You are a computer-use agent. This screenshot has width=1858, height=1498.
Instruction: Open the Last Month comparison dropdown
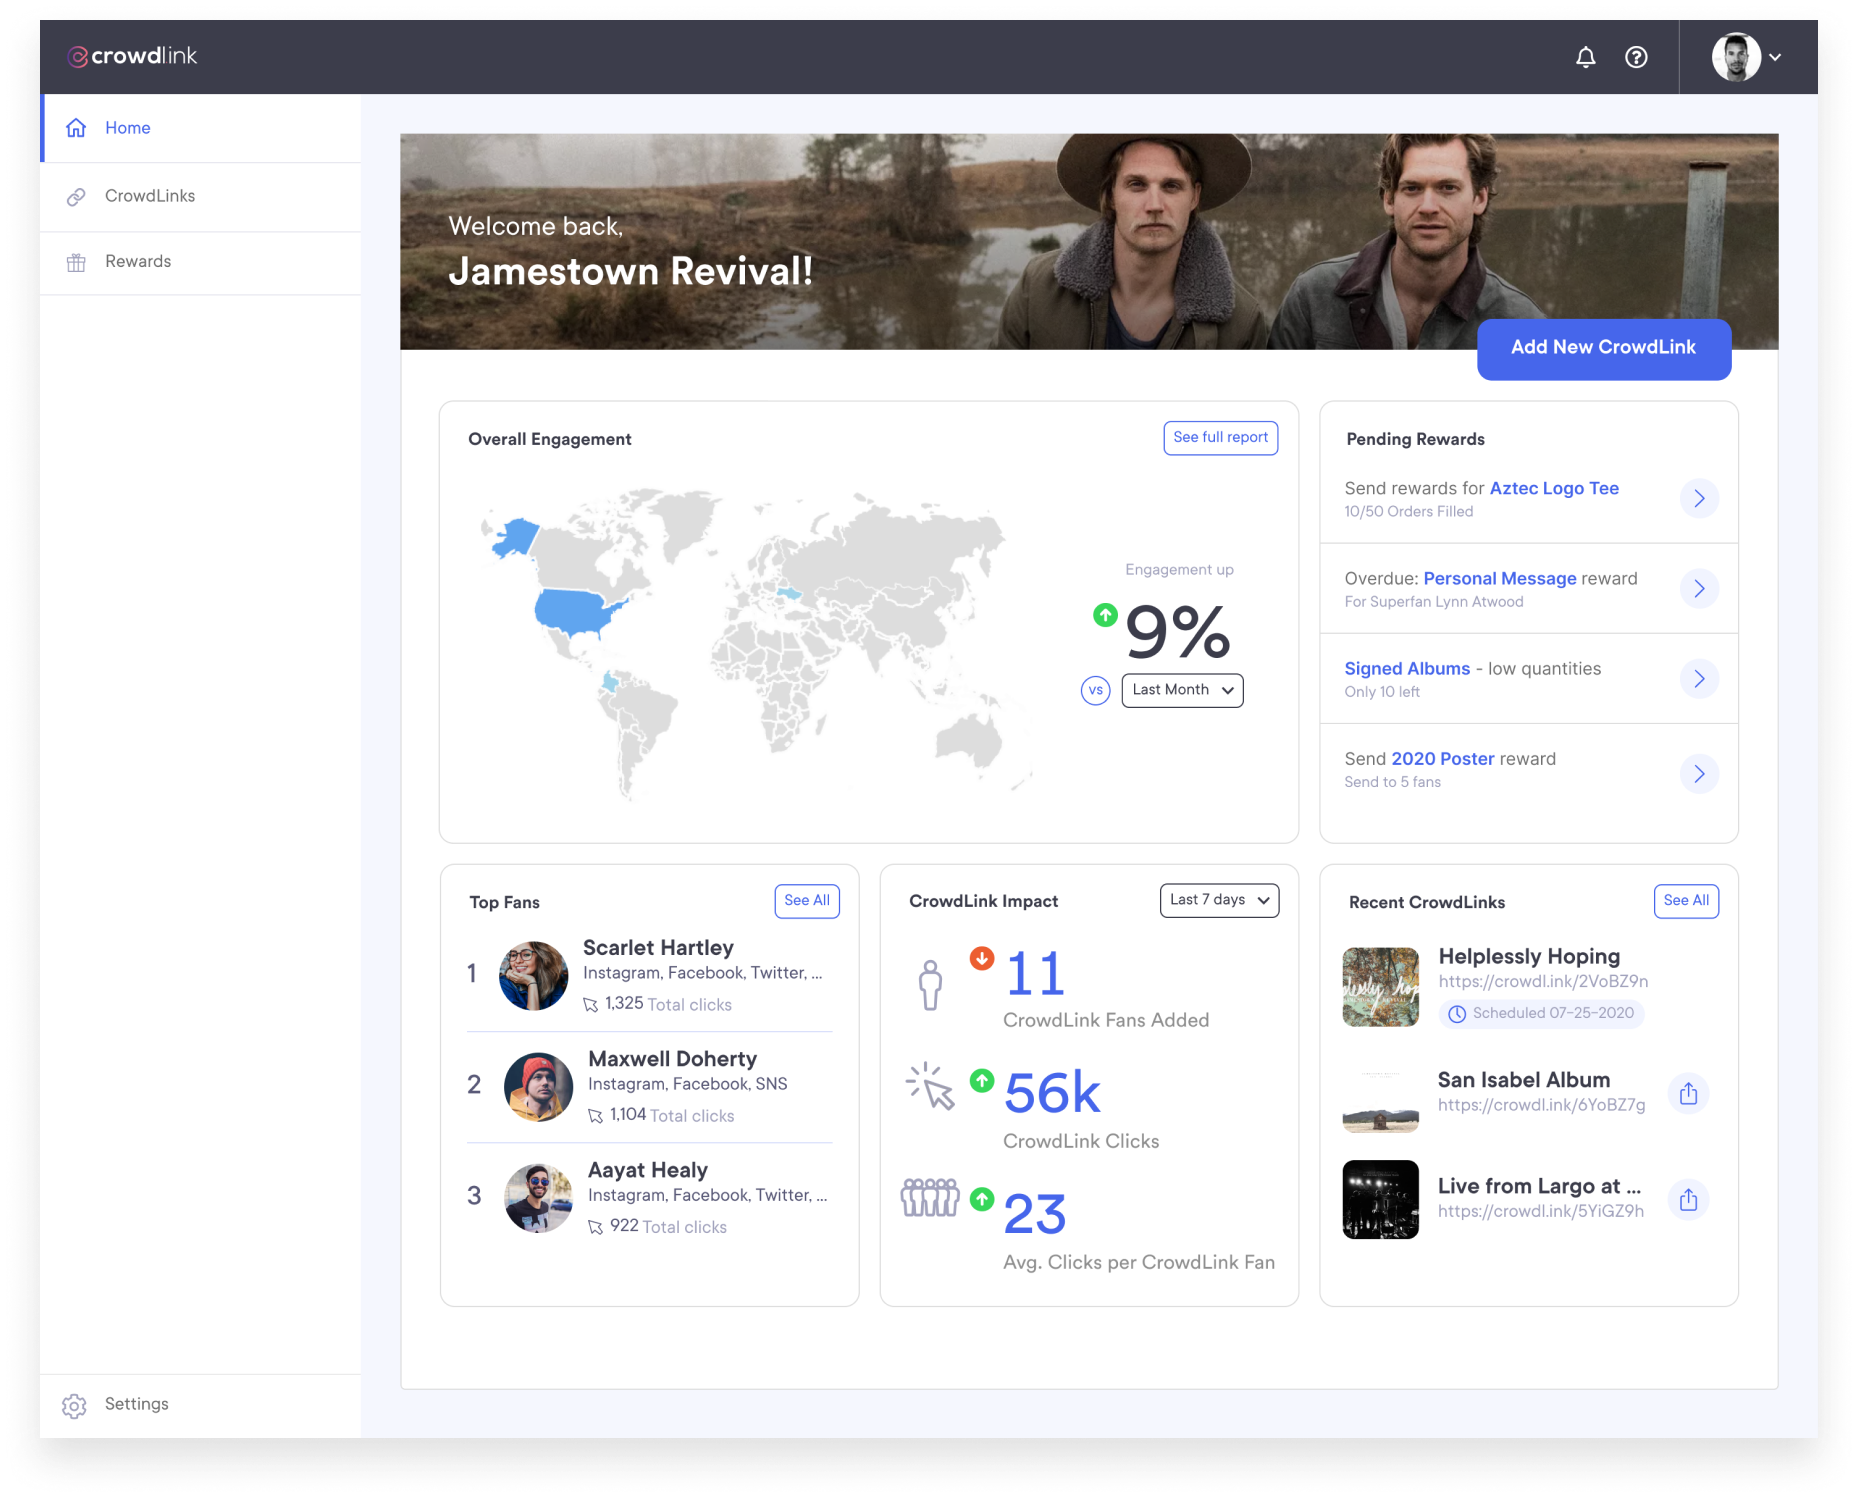(x=1182, y=690)
